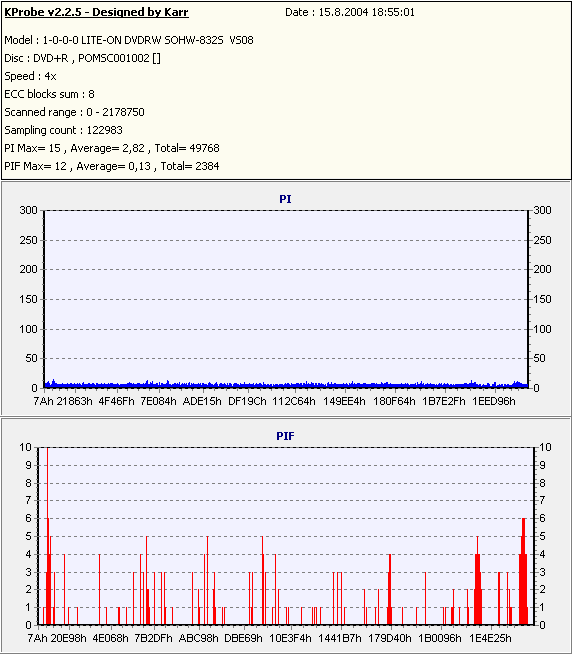Click the 149EE4h label on PI x-axis
Image resolution: width=572 pixels, height=654 pixels.
[344, 401]
